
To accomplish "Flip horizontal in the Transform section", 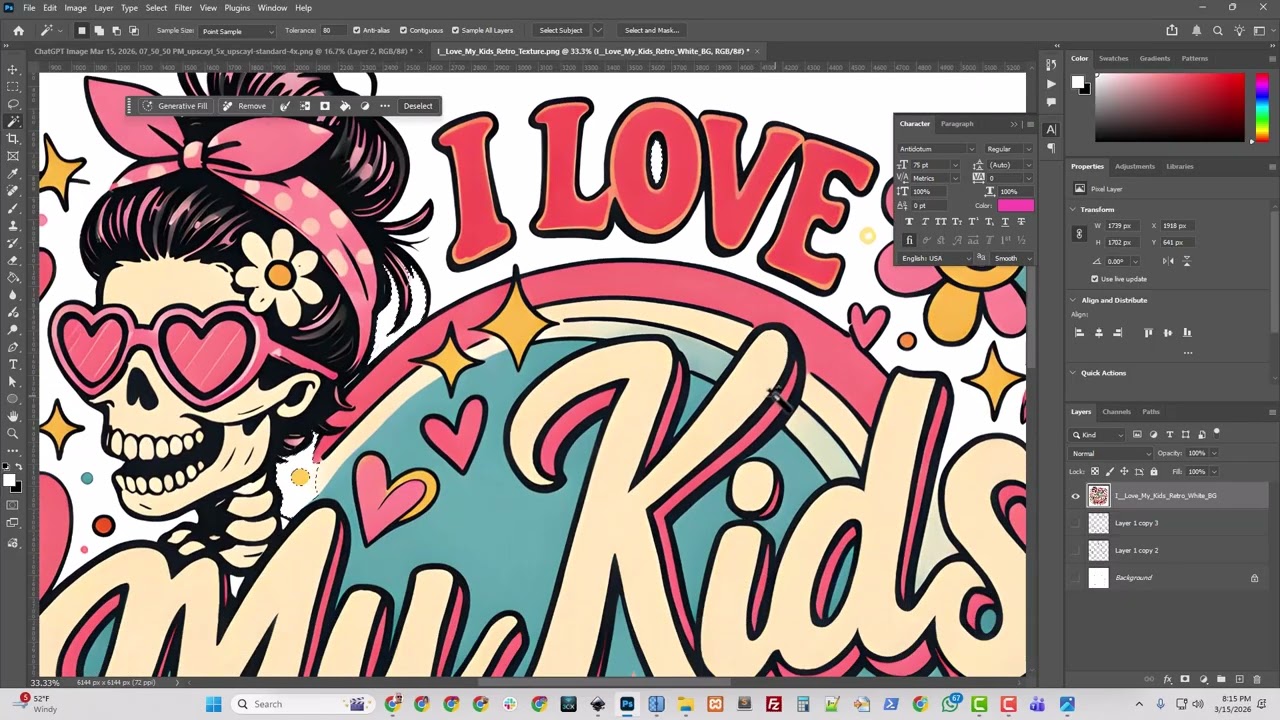I will (1169, 261).
